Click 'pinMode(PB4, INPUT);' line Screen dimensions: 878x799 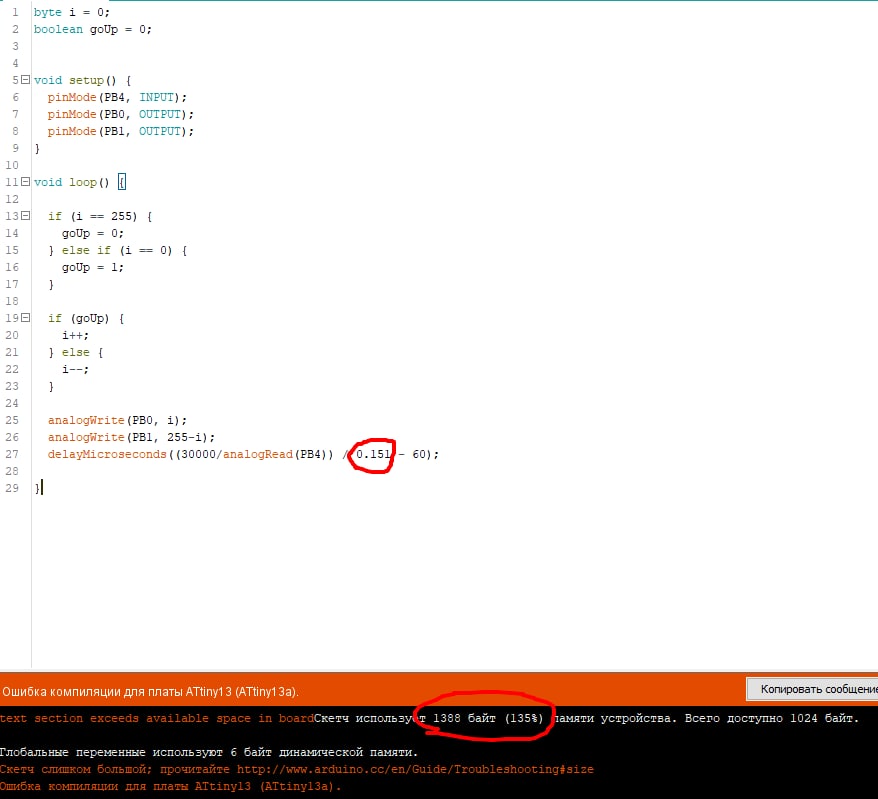point(117,97)
